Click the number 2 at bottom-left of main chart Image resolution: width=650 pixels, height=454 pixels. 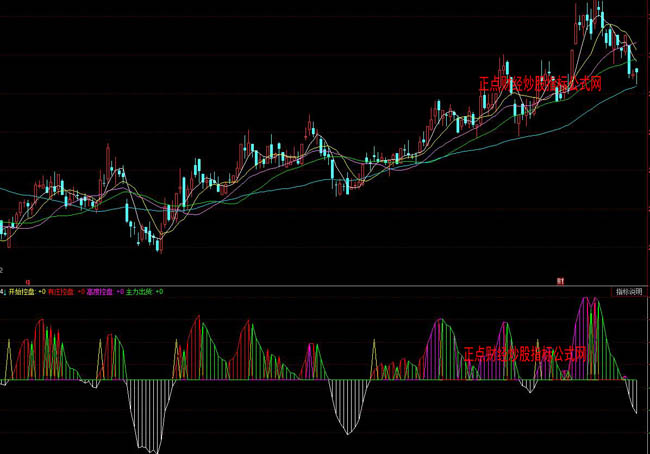point(3,270)
